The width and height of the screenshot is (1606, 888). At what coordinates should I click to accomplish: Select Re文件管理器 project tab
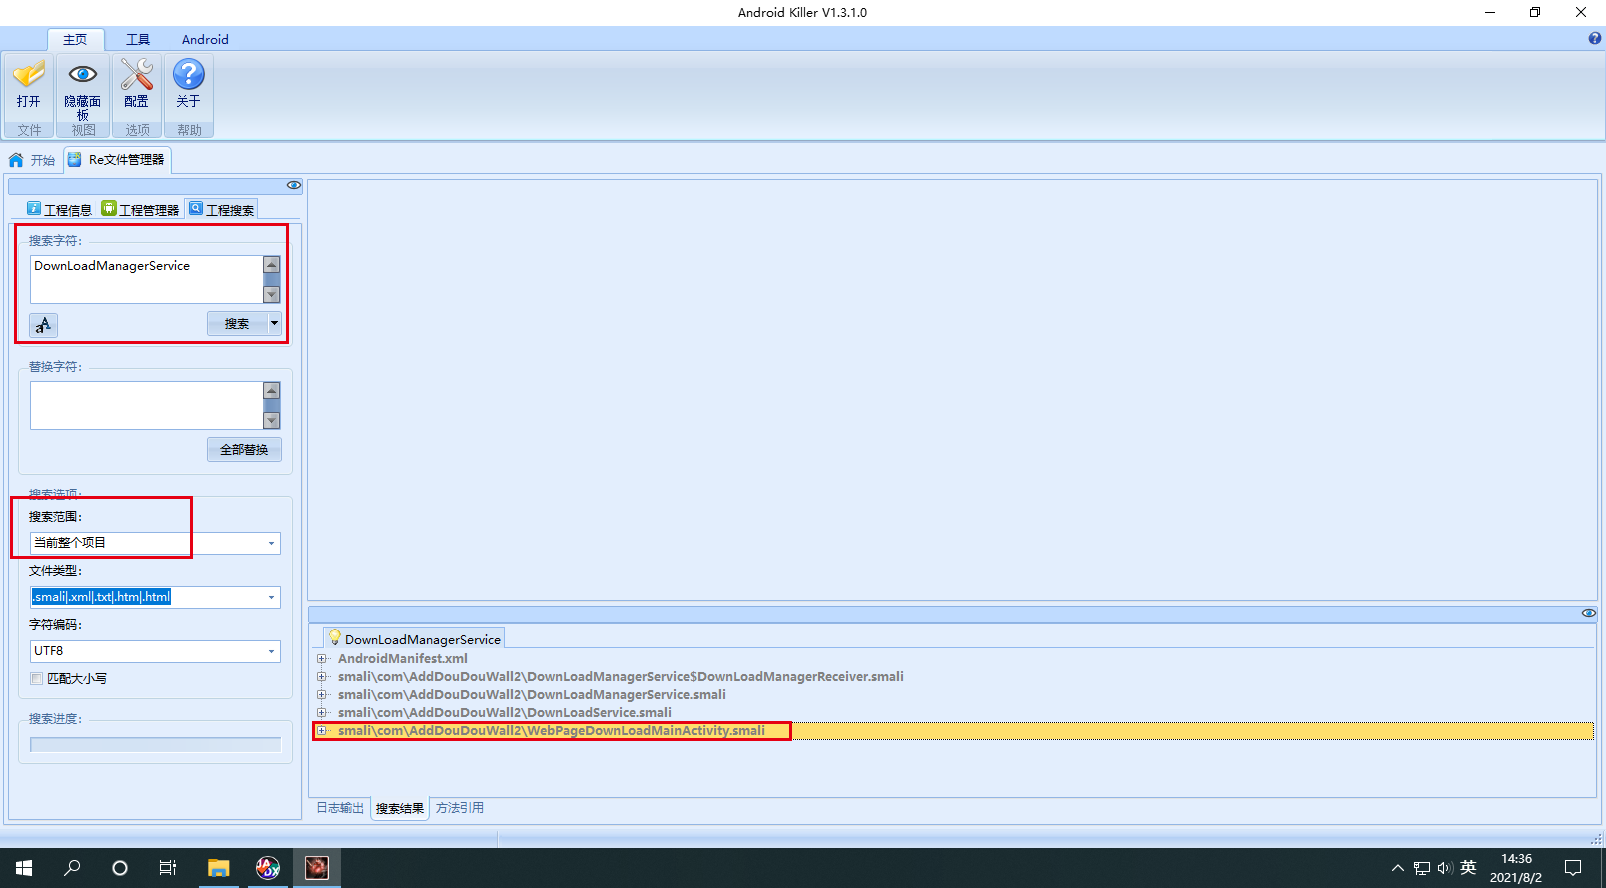[118, 159]
